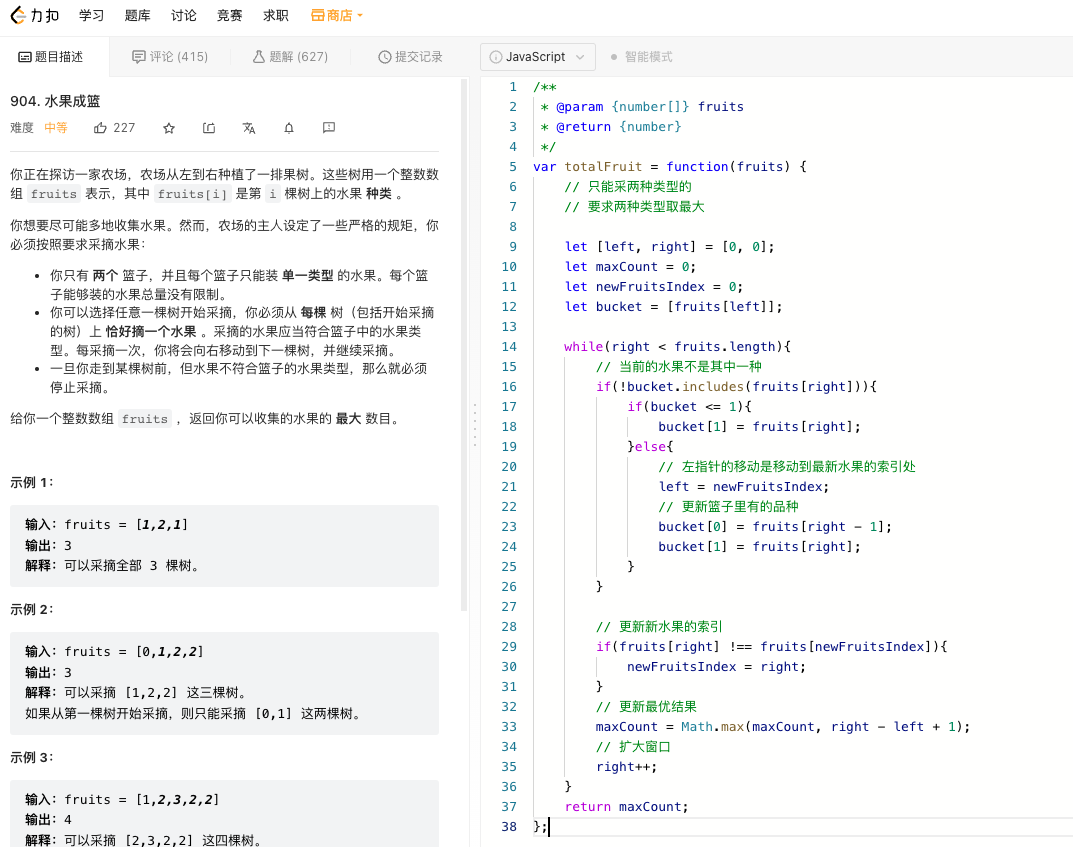Click the description panel vertical scrollbar
This screenshot has height=847, width=1073.
[x=464, y=345]
